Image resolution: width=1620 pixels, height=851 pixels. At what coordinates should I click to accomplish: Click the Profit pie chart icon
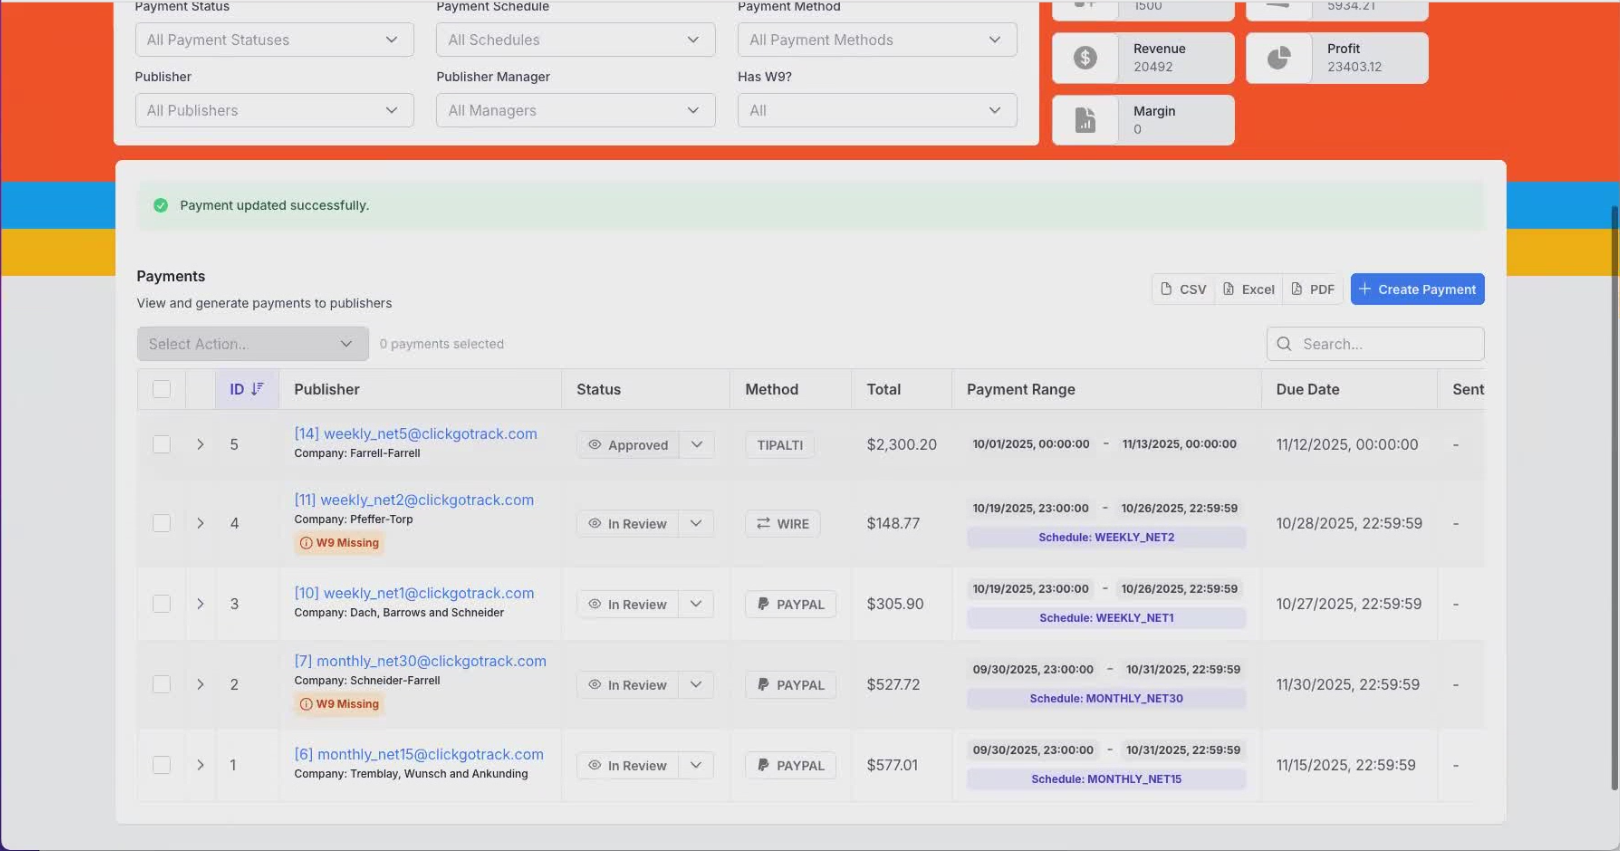point(1279,58)
